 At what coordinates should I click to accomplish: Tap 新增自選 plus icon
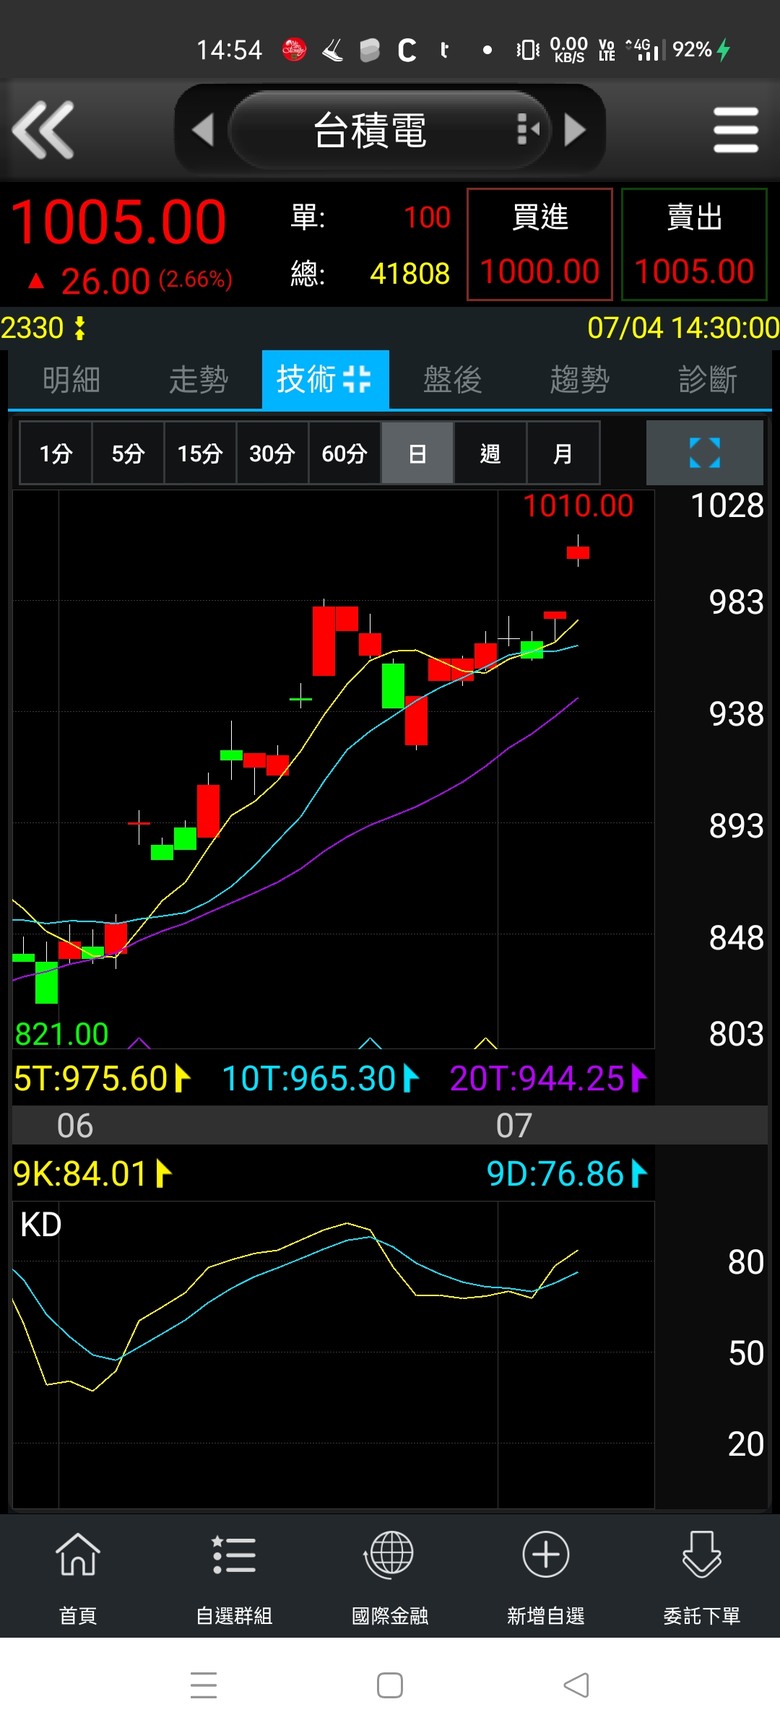click(546, 1577)
